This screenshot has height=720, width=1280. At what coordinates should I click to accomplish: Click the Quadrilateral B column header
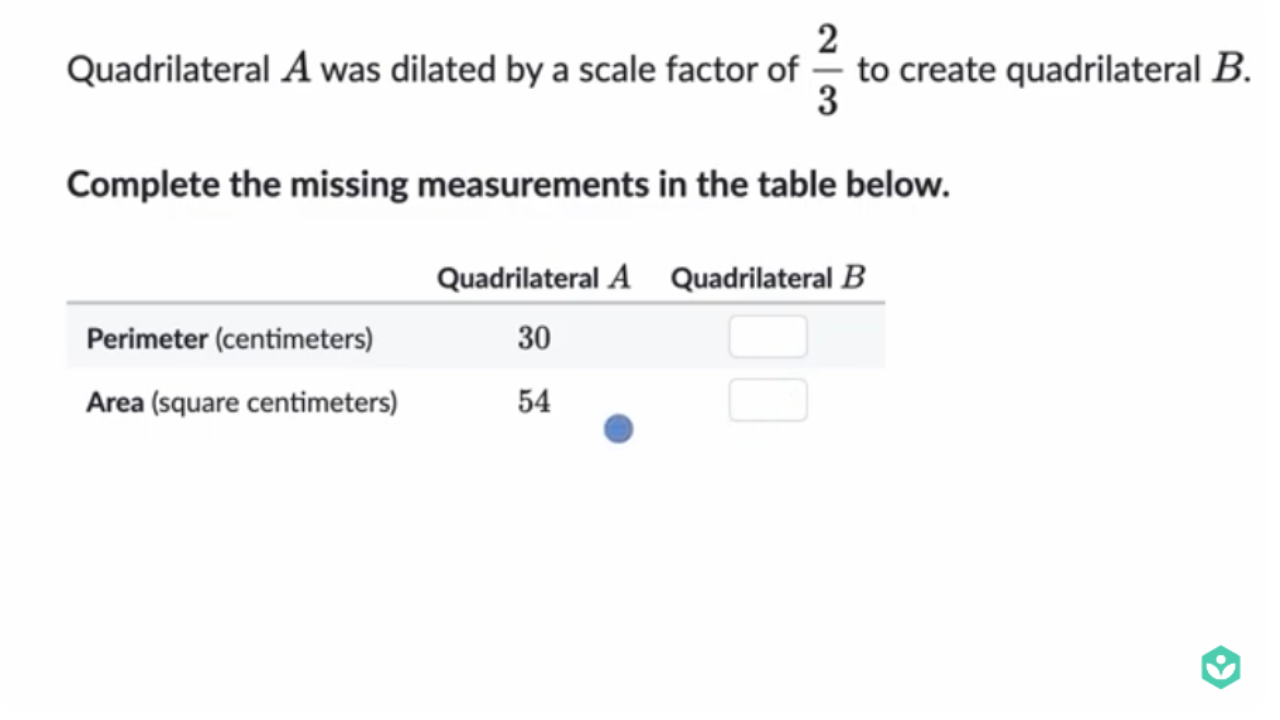coord(768,278)
